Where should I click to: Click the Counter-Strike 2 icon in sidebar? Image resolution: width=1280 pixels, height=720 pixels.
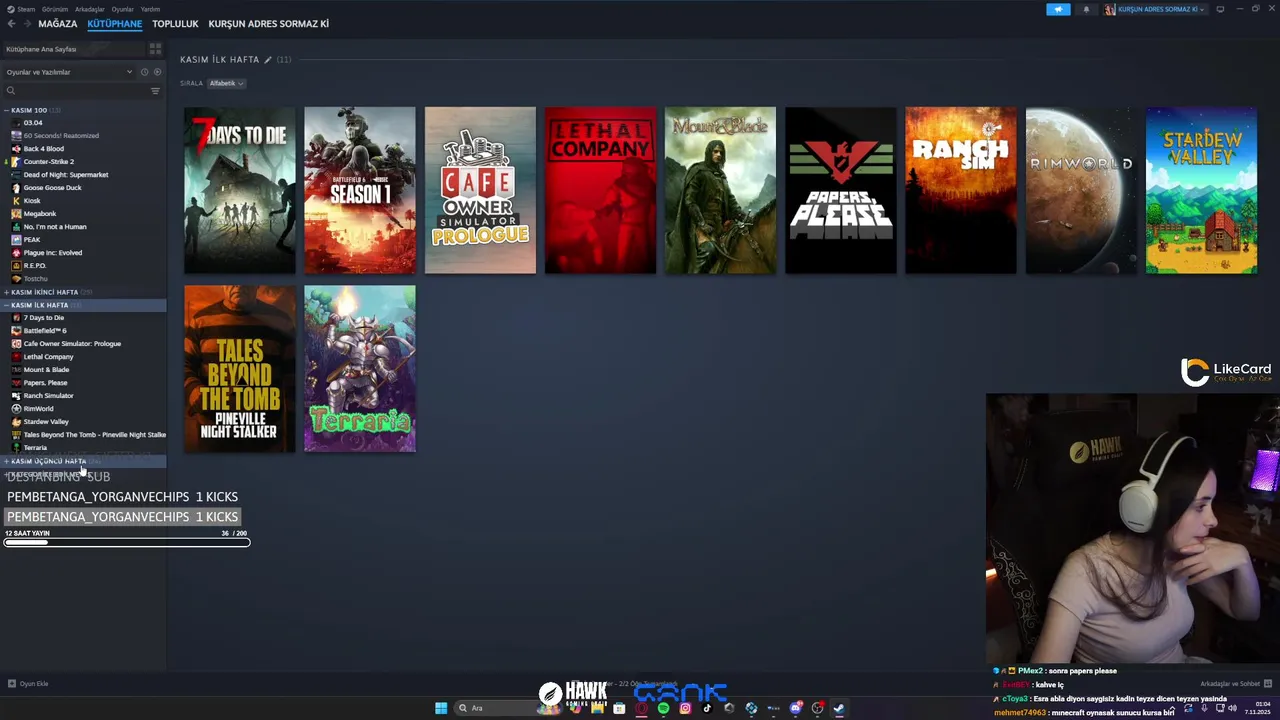(x=16, y=161)
